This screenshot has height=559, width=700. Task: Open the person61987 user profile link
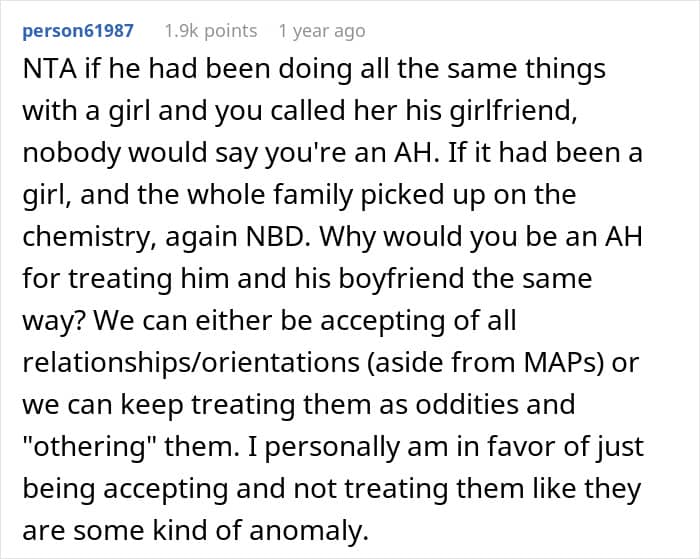78,31
